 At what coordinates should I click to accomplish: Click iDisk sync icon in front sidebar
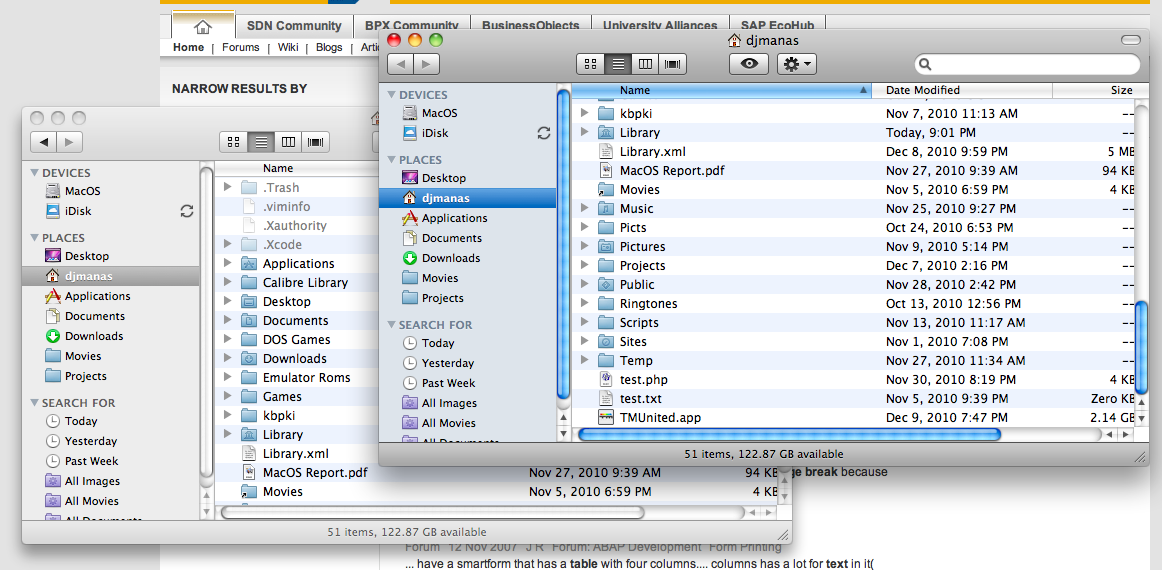544,133
